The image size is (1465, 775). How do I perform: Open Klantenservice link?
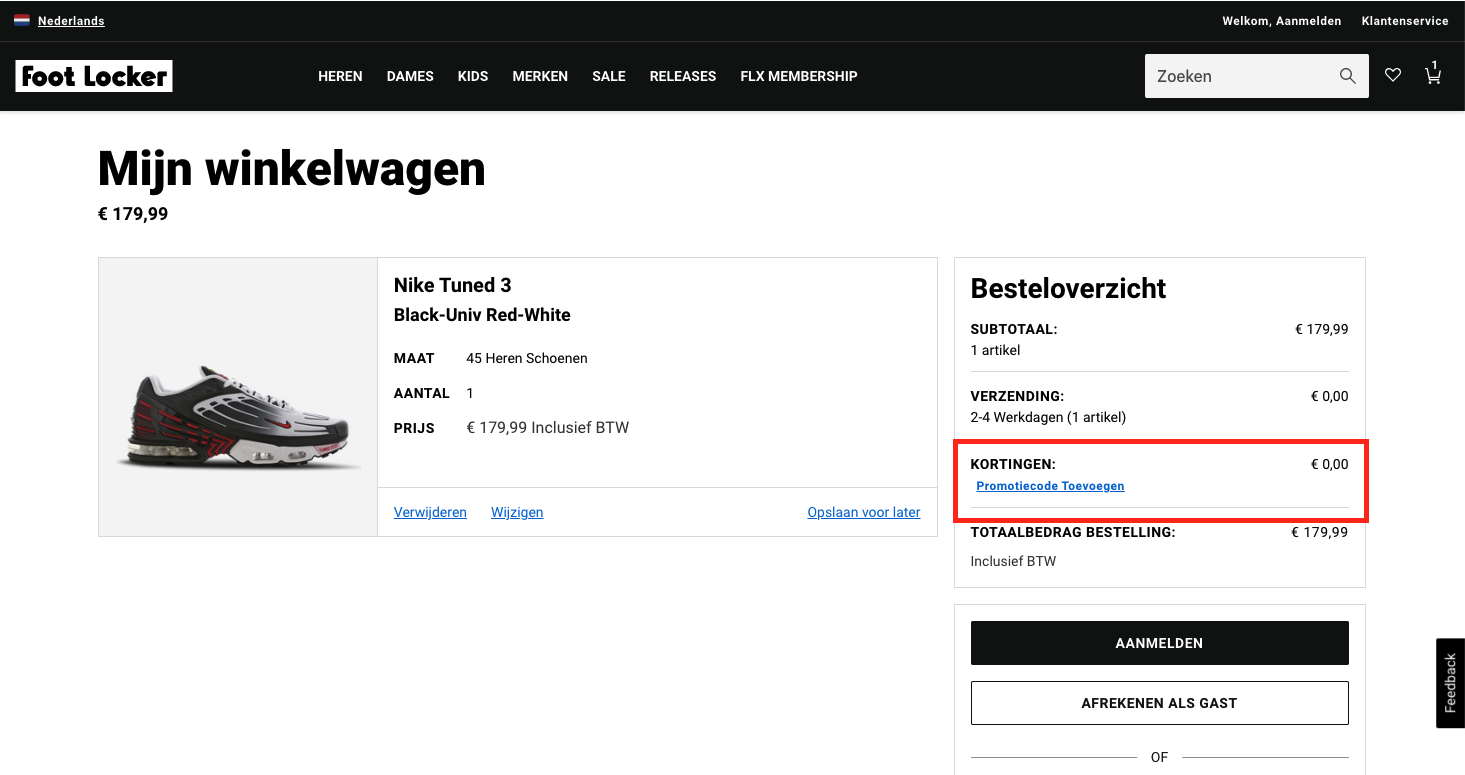[x=1405, y=21]
